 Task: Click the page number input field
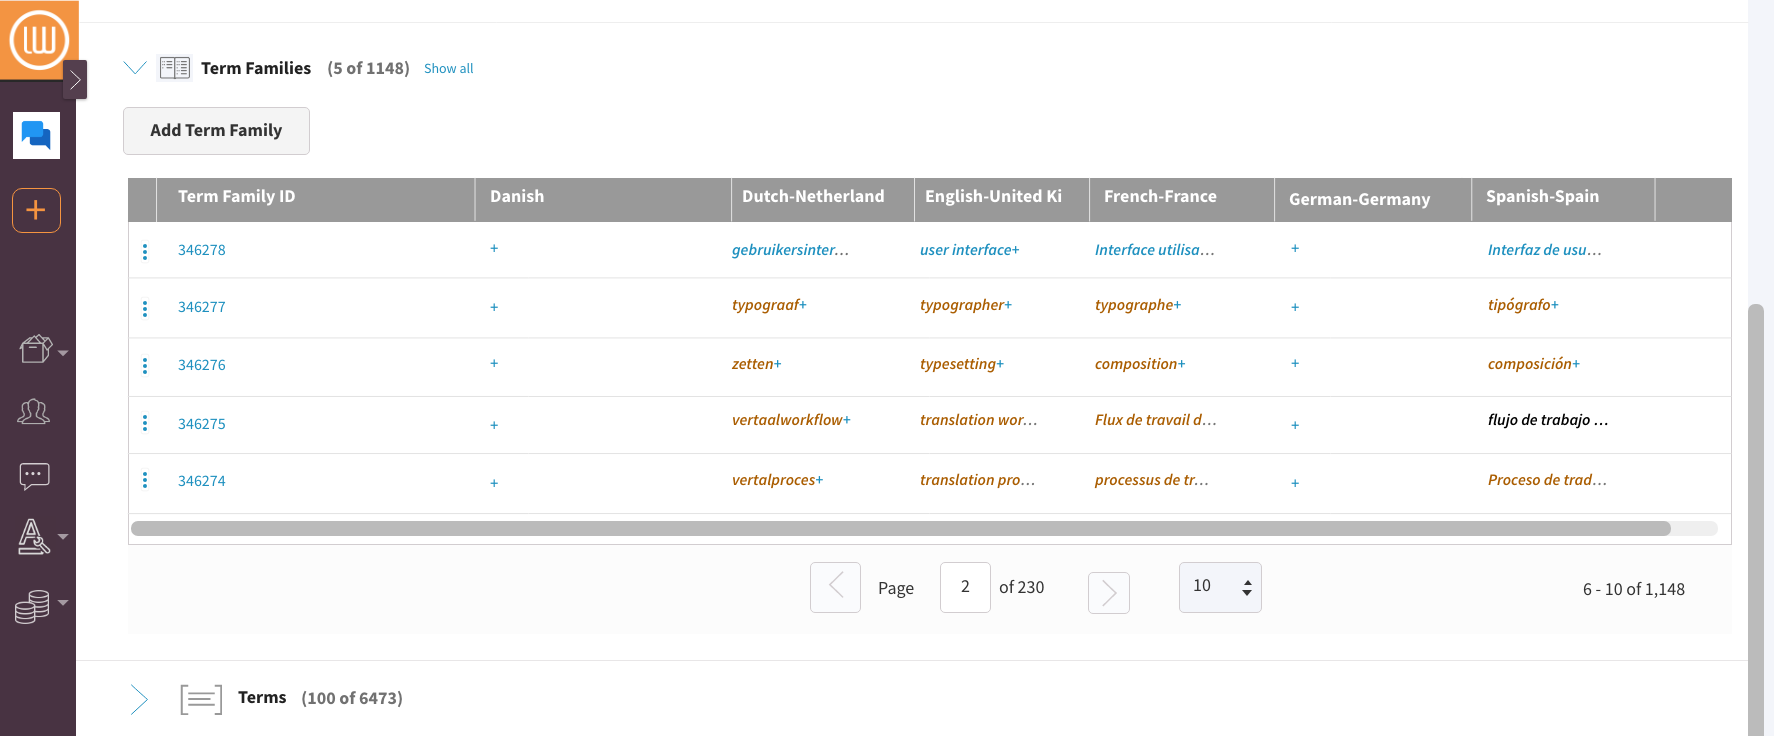tap(964, 587)
